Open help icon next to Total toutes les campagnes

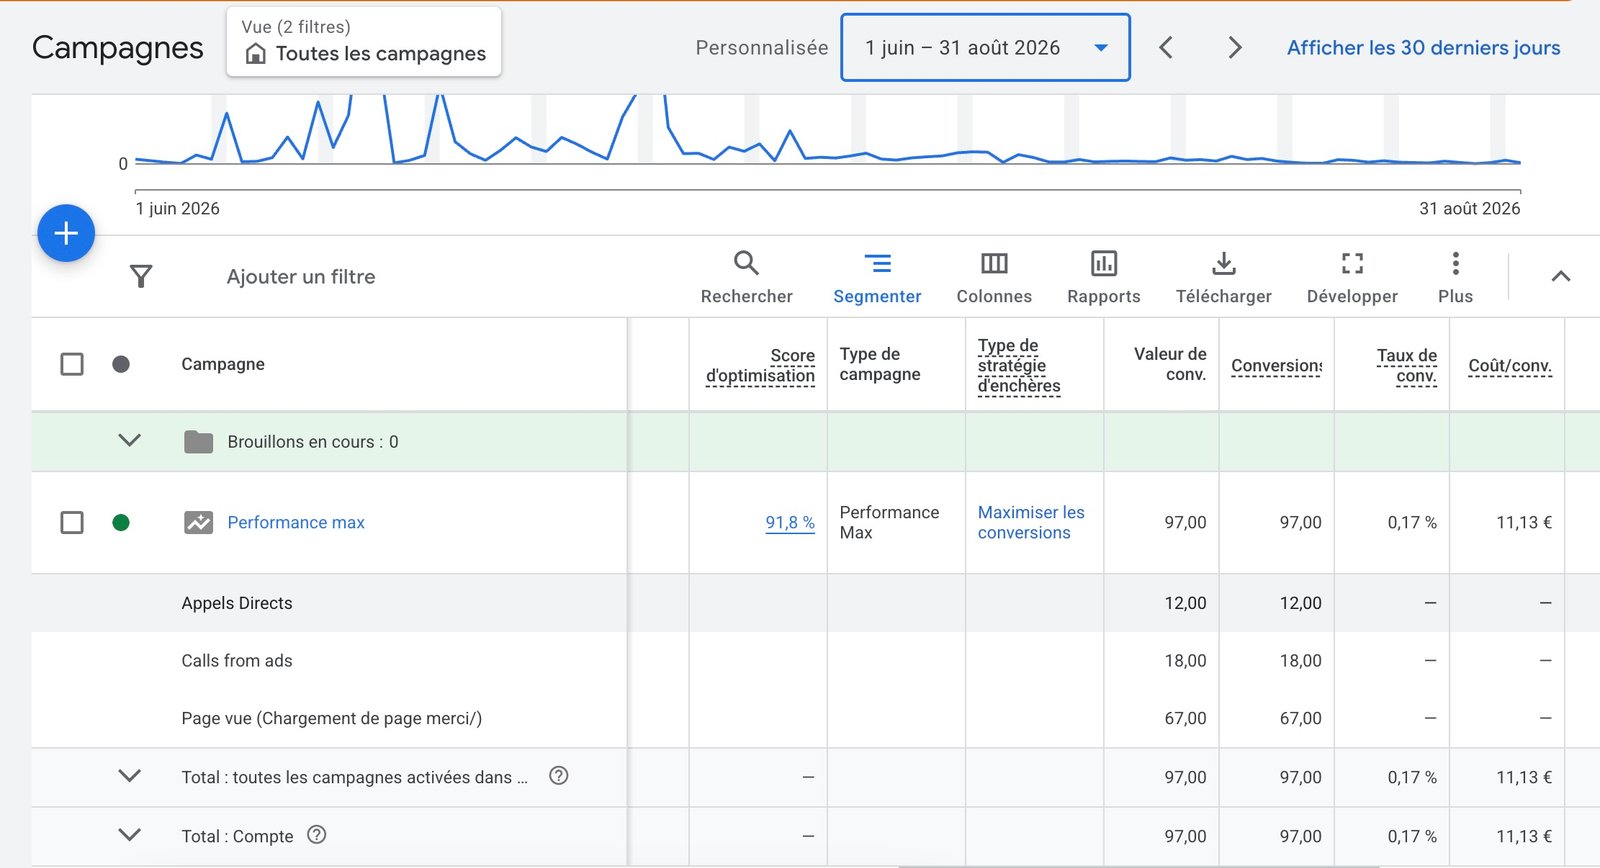pos(559,776)
